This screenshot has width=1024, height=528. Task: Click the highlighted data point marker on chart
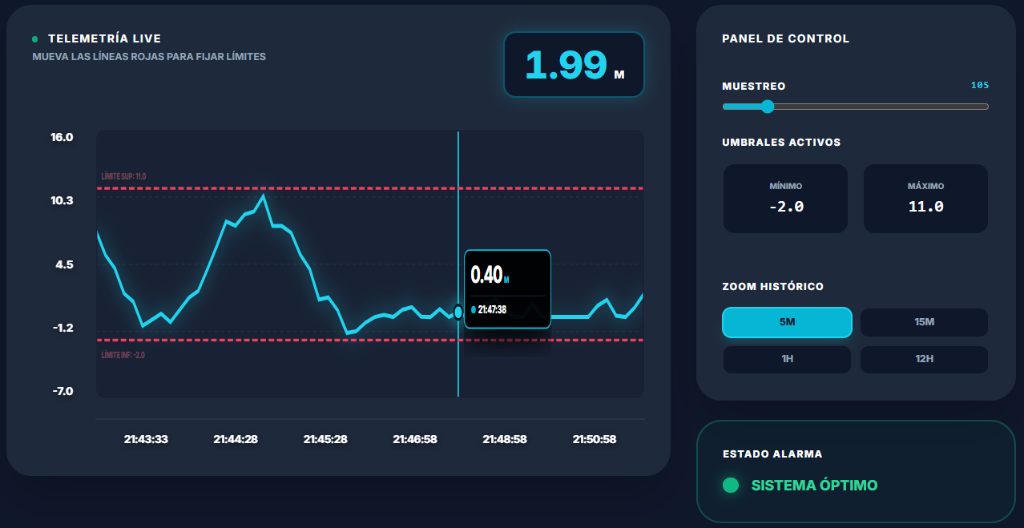(458, 312)
